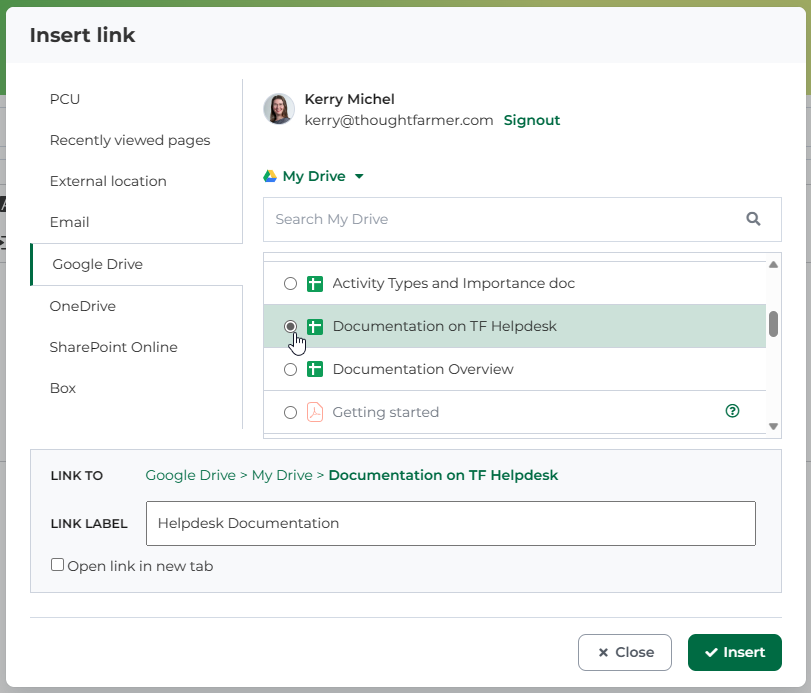Click the Link Label text field
Screen dimensions: 811x693
(x=450, y=523)
